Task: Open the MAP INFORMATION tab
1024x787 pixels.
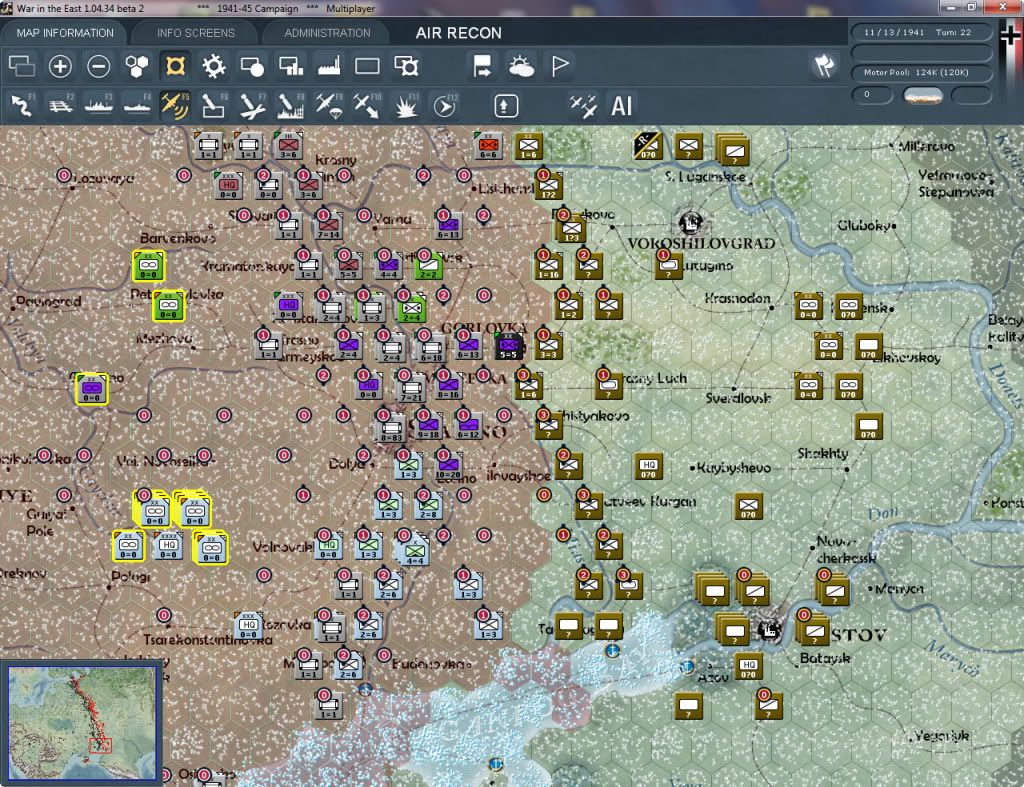Action: (65, 33)
